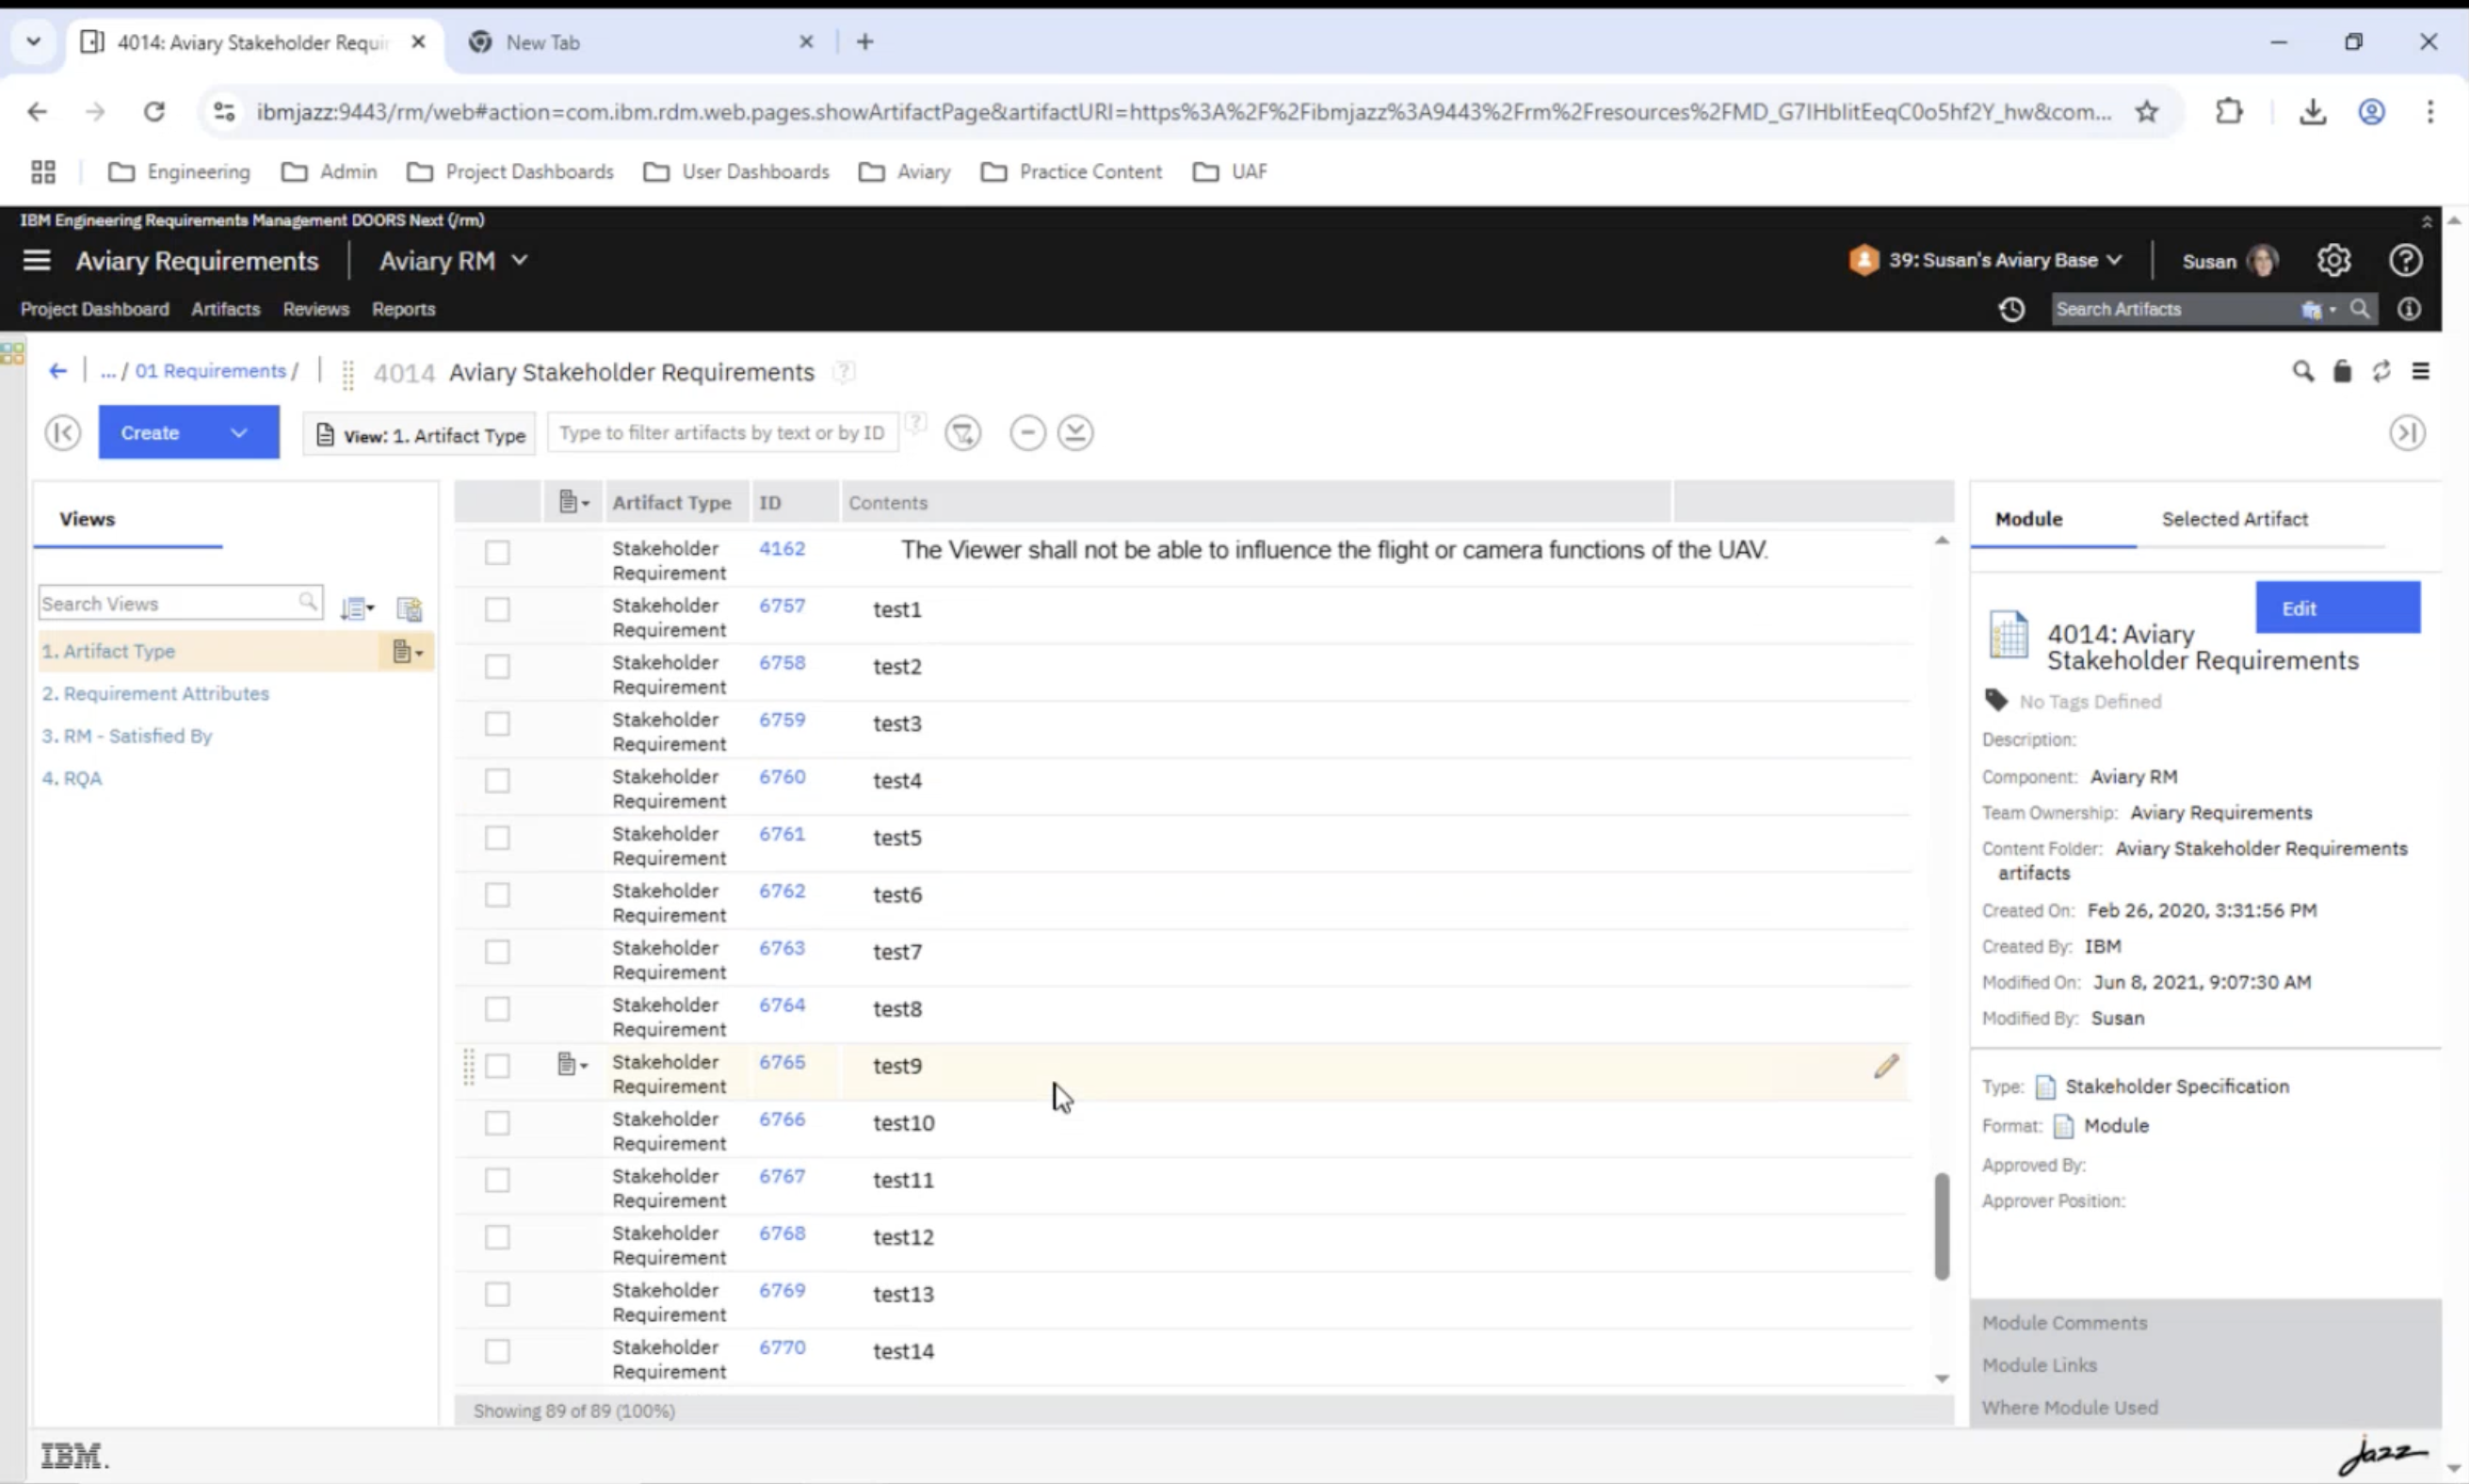Click the module lock icon
This screenshot has height=1484, width=2469.
[x=2342, y=372]
